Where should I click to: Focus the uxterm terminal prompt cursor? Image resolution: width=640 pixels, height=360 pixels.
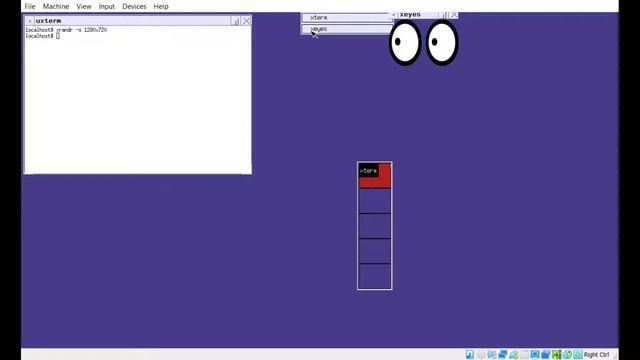click(58, 36)
